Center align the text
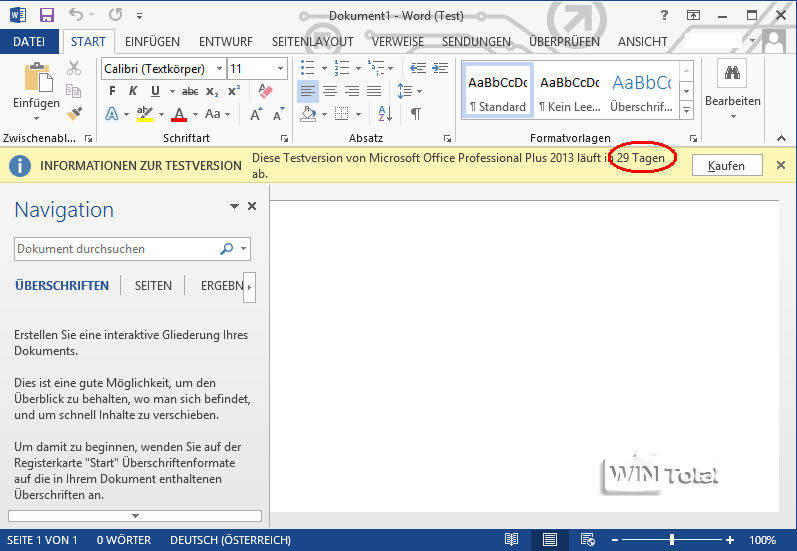 point(330,91)
